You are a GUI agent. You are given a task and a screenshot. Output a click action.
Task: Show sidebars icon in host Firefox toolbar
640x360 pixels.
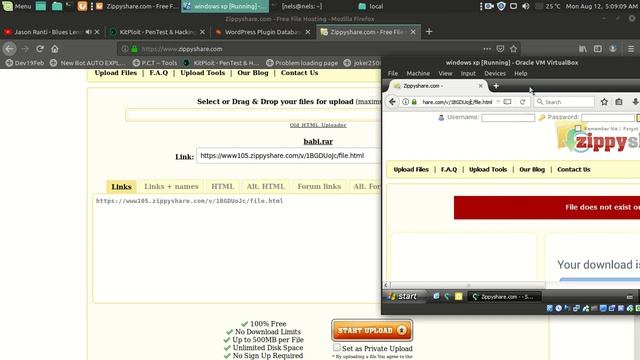598,49
